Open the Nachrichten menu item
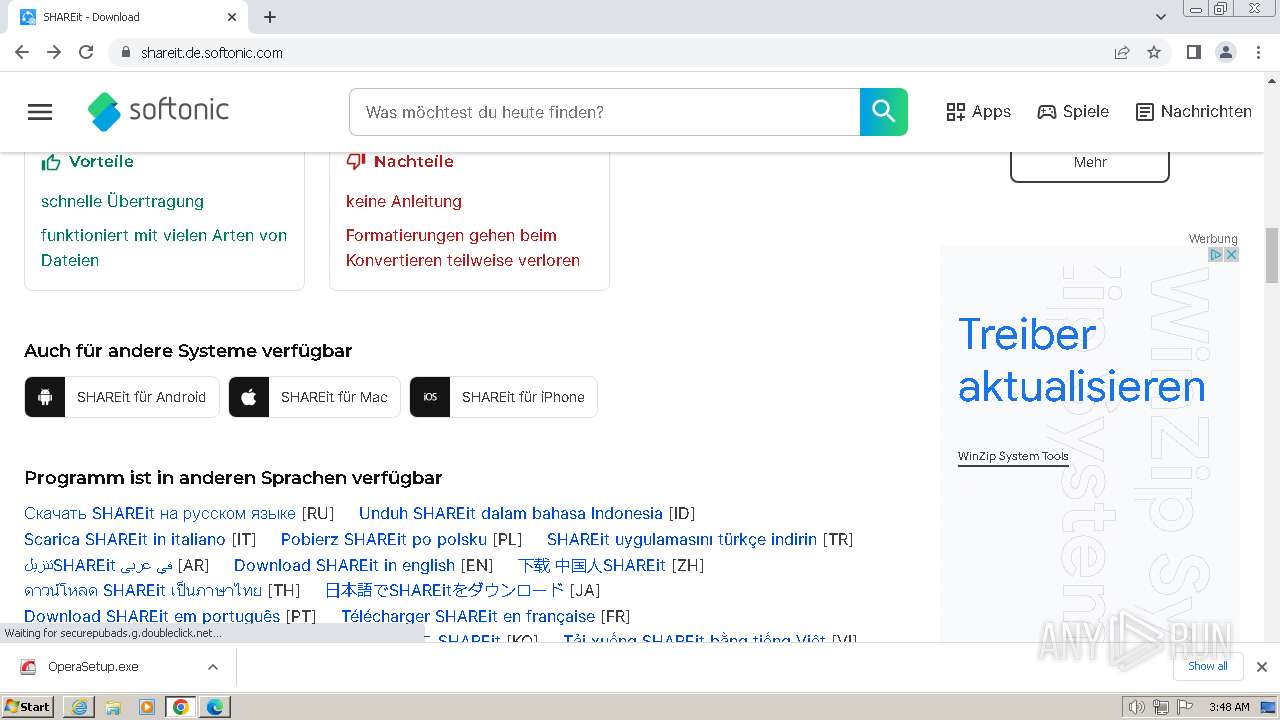Viewport: 1280px width, 720px height. (x=1194, y=112)
